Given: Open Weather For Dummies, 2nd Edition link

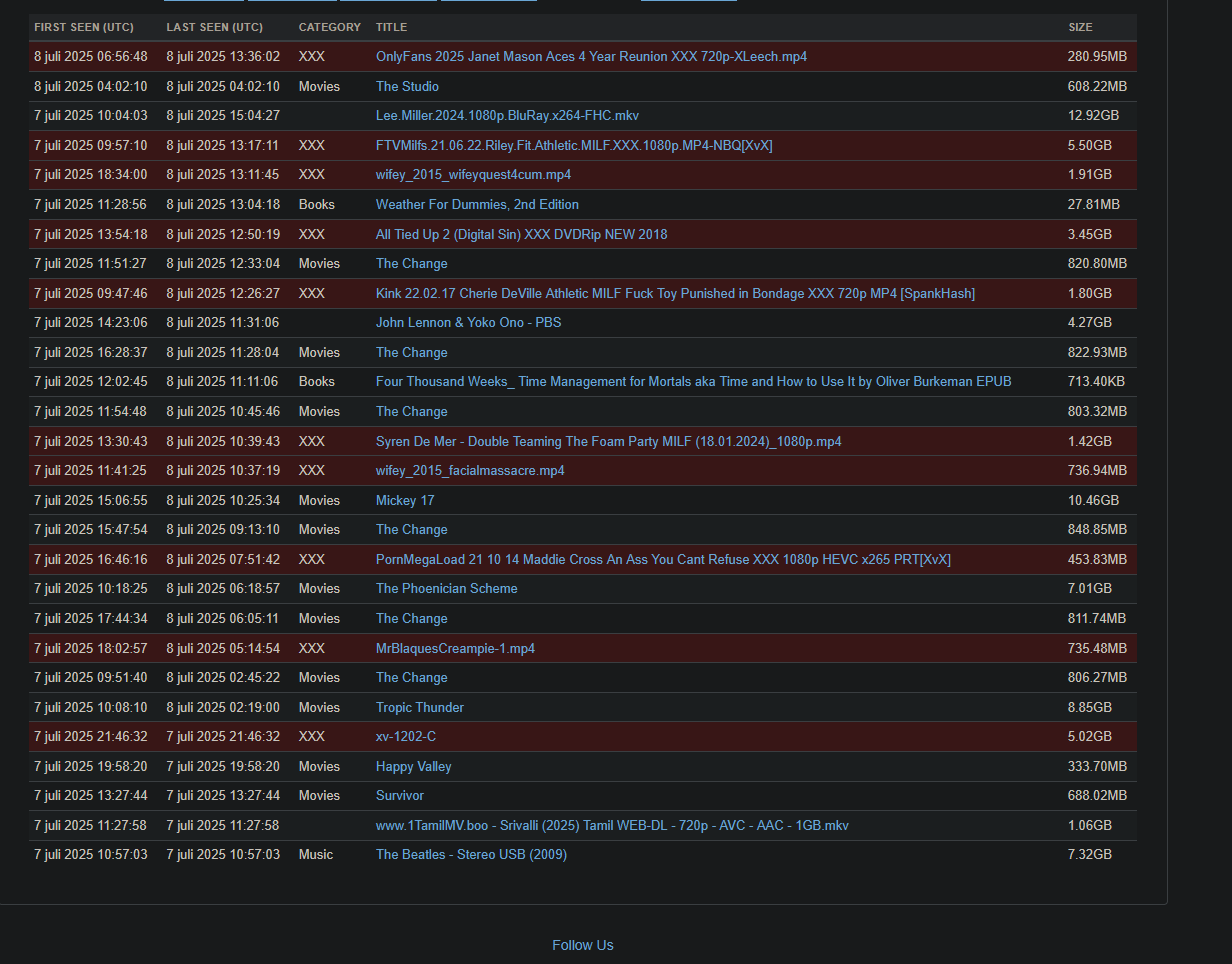Looking at the screenshot, I should pos(477,205).
